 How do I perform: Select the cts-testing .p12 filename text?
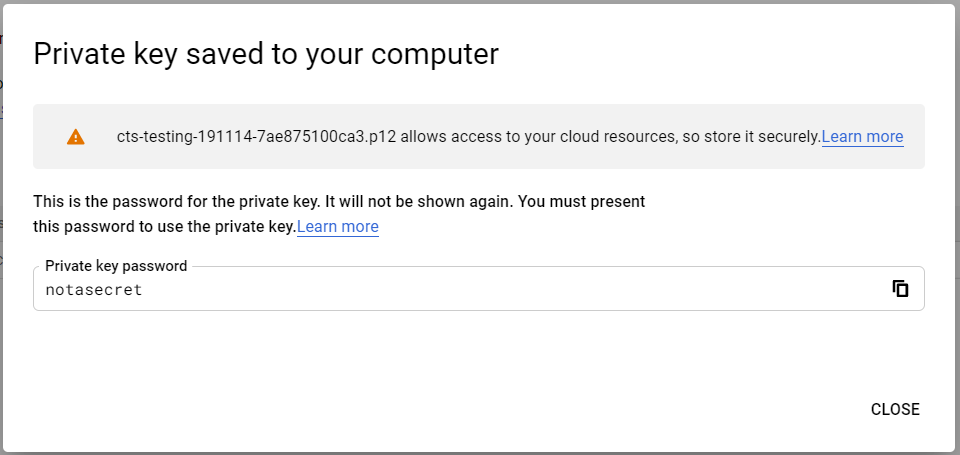pyautogui.click(x=257, y=137)
